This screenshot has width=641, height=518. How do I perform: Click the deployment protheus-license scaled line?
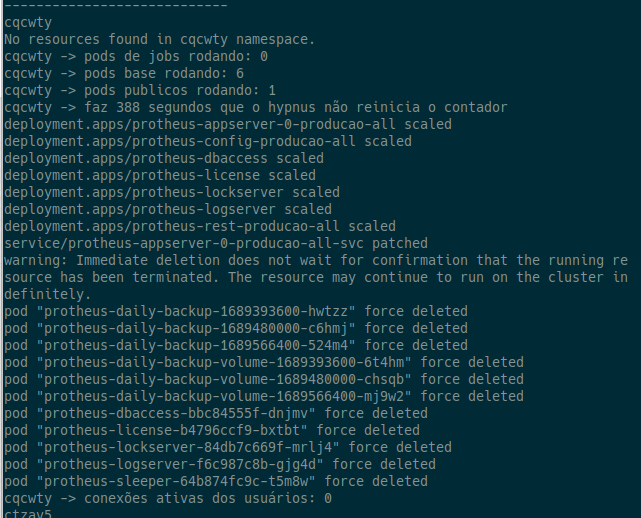(160, 175)
